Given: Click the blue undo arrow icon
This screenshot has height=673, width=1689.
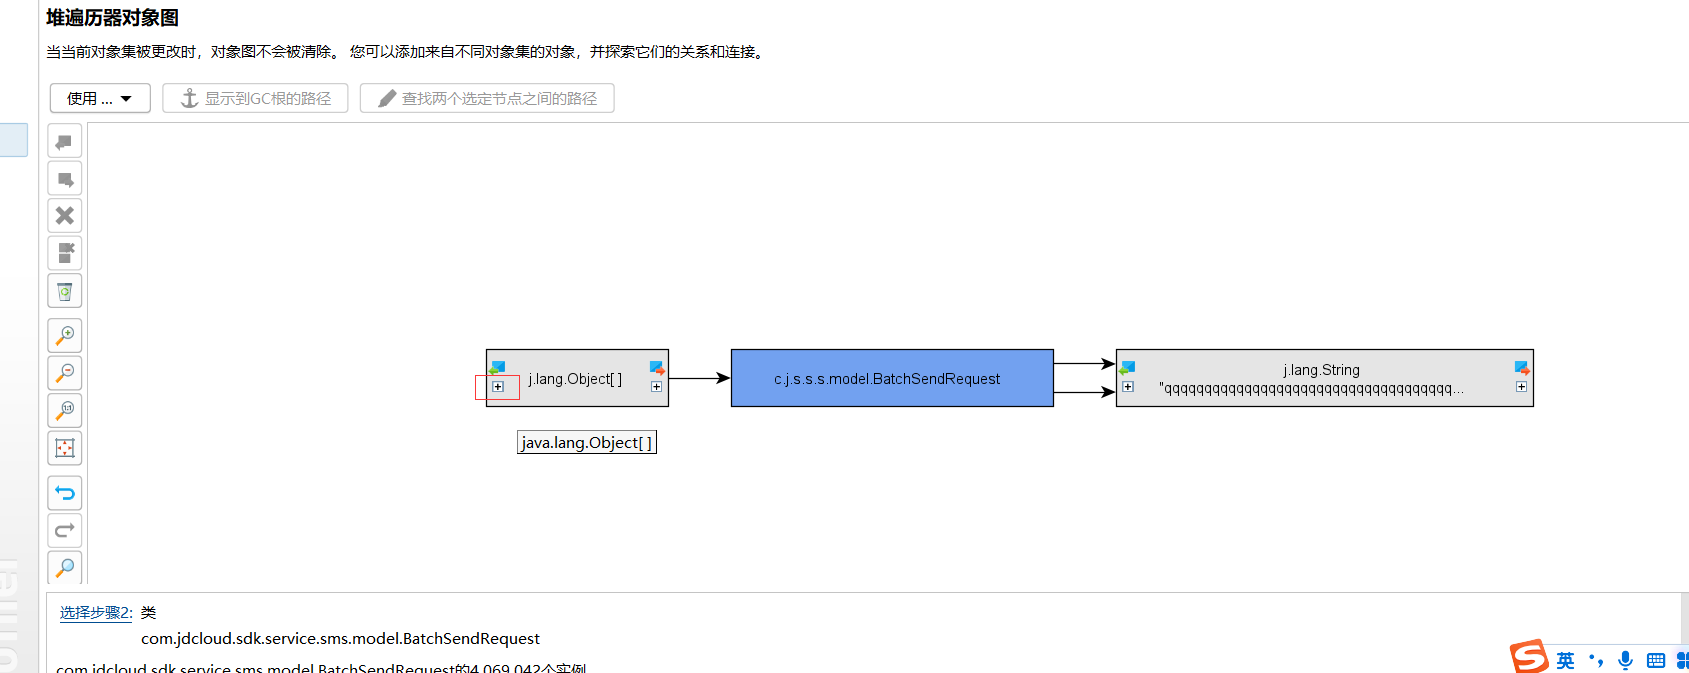Looking at the screenshot, I should [x=65, y=492].
